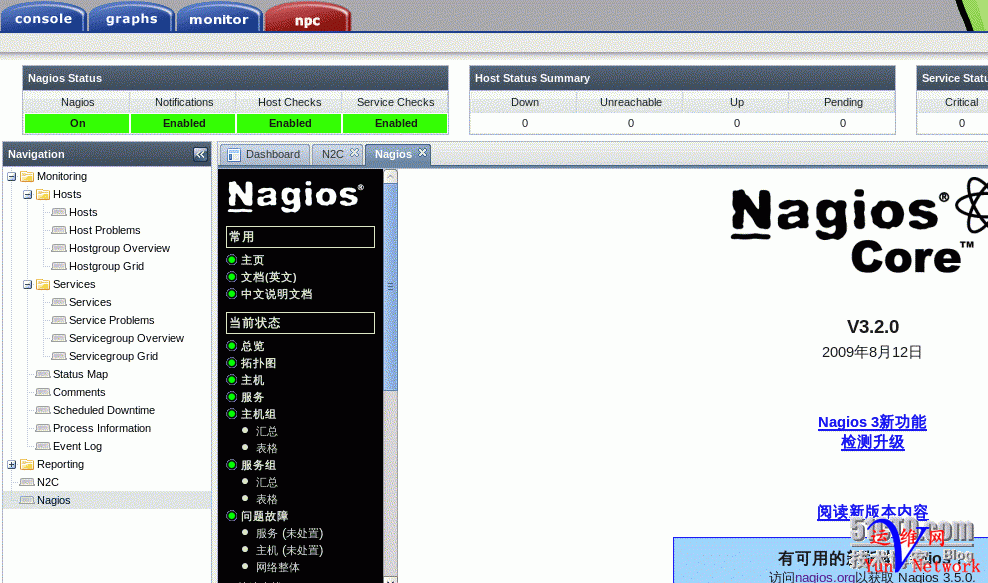Switch to the monitor tab
This screenshot has width=988, height=583.
tap(219, 19)
